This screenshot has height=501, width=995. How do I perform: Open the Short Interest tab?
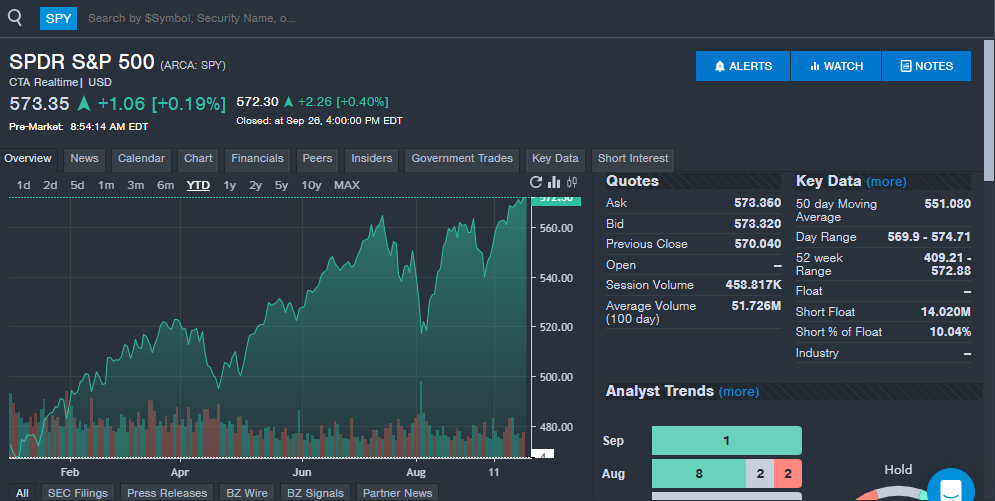point(633,159)
